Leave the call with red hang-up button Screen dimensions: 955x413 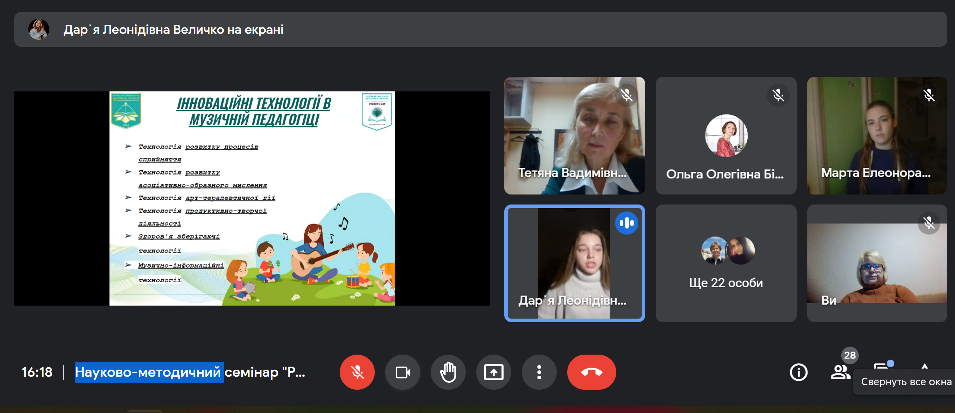(591, 372)
